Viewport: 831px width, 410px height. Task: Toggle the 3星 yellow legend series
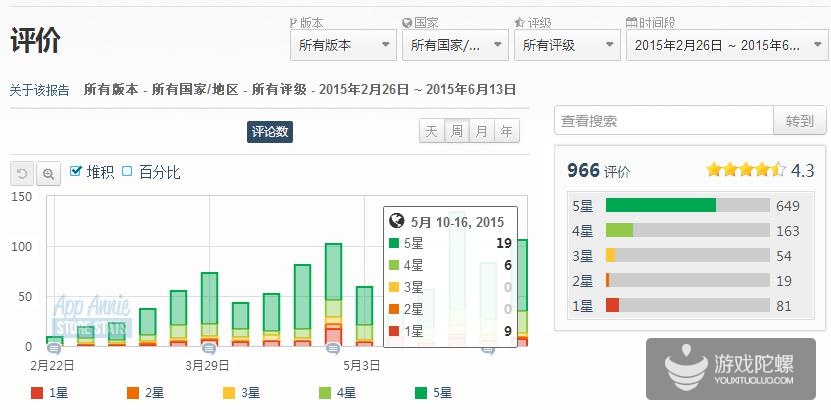click(229, 394)
